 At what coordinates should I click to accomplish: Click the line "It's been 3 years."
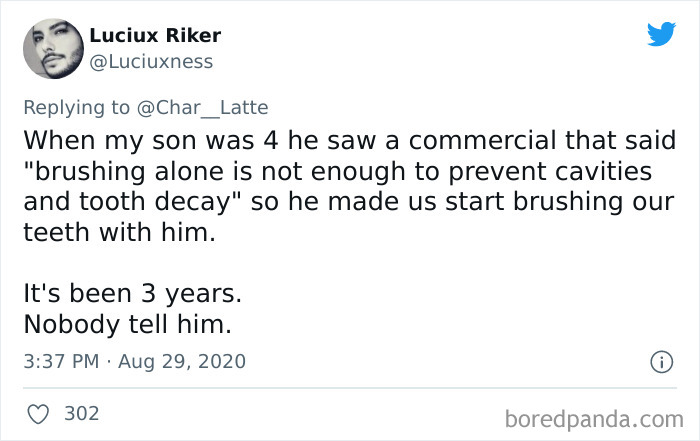pos(133,296)
